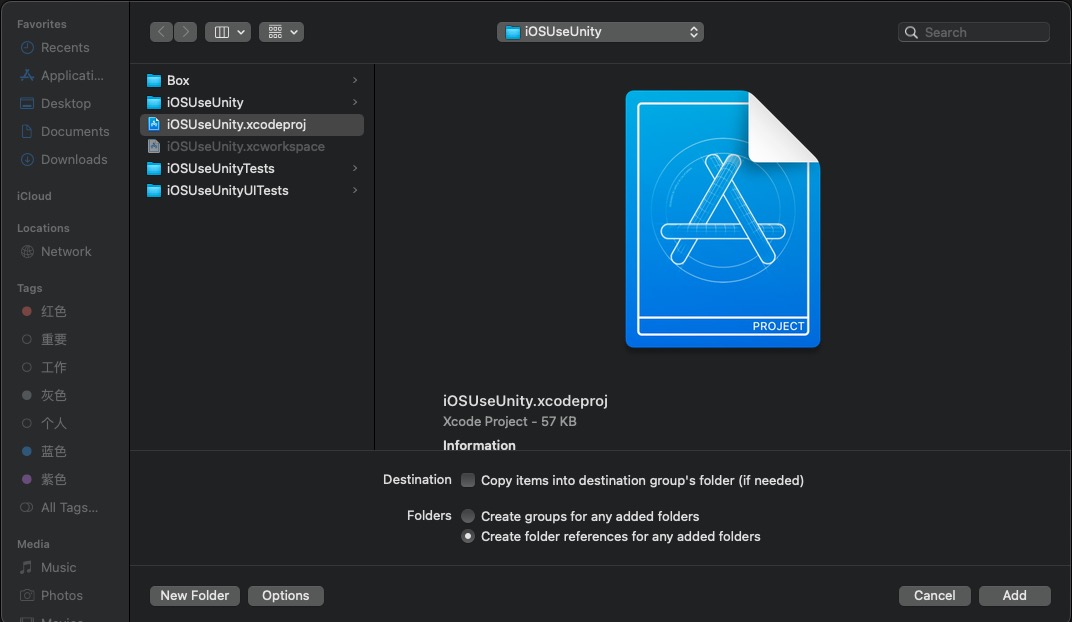The width and height of the screenshot is (1072, 622).
Task: Click the Recents clock icon in sidebar
Action: 27,47
